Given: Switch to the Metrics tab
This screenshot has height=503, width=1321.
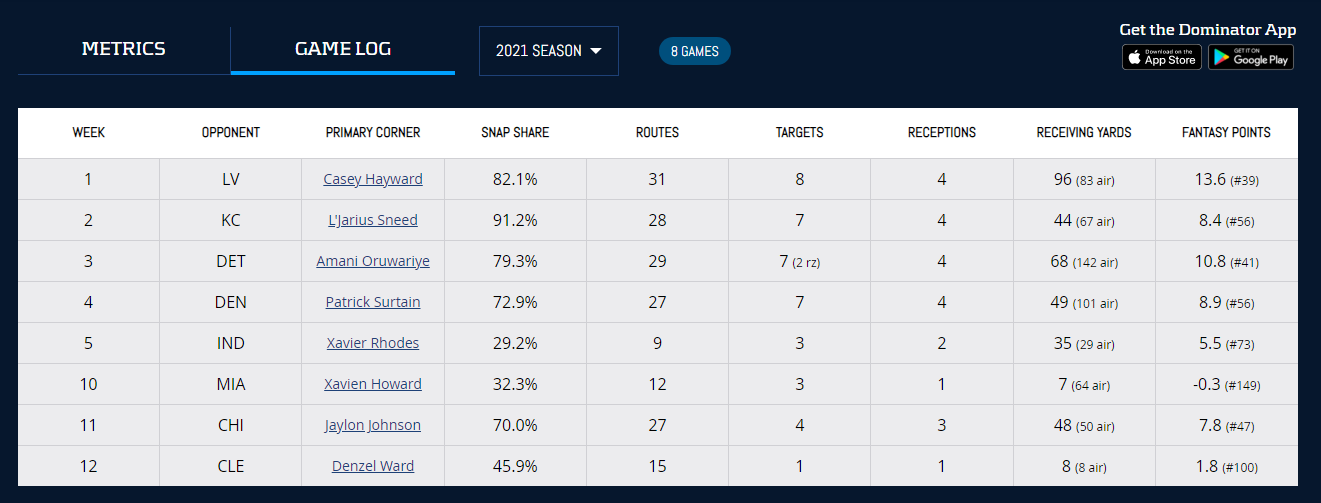Looking at the screenshot, I should (x=124, y=49).
